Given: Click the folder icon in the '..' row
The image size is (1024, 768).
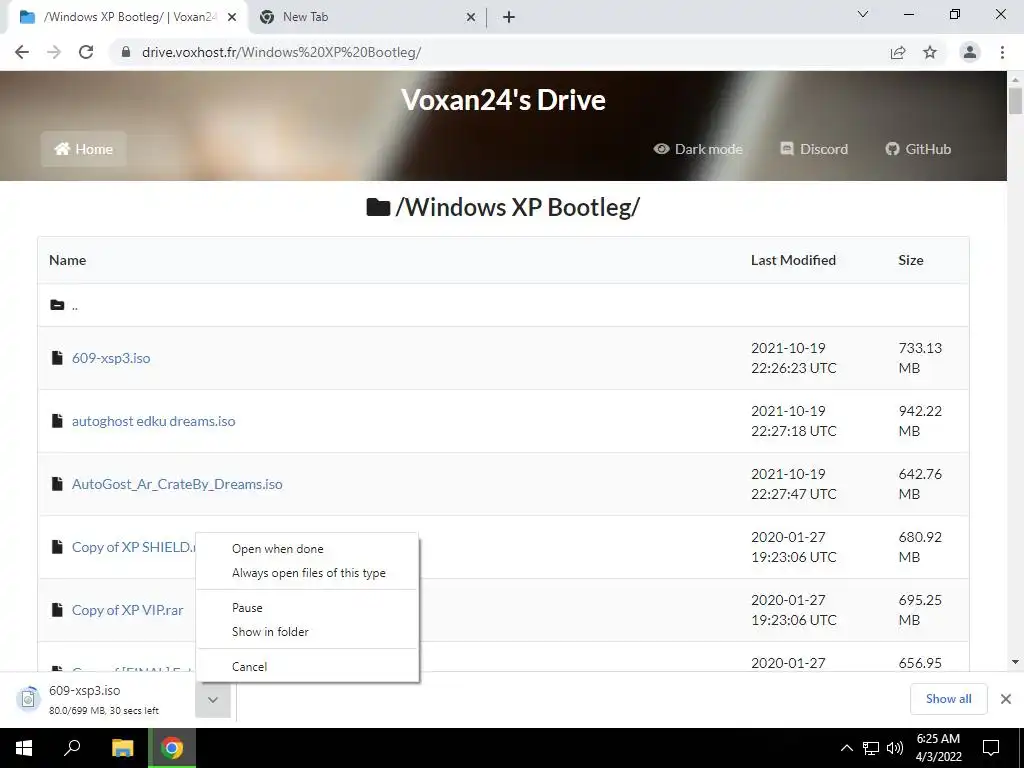Looking at the screenshot, I should pos(57,305).
